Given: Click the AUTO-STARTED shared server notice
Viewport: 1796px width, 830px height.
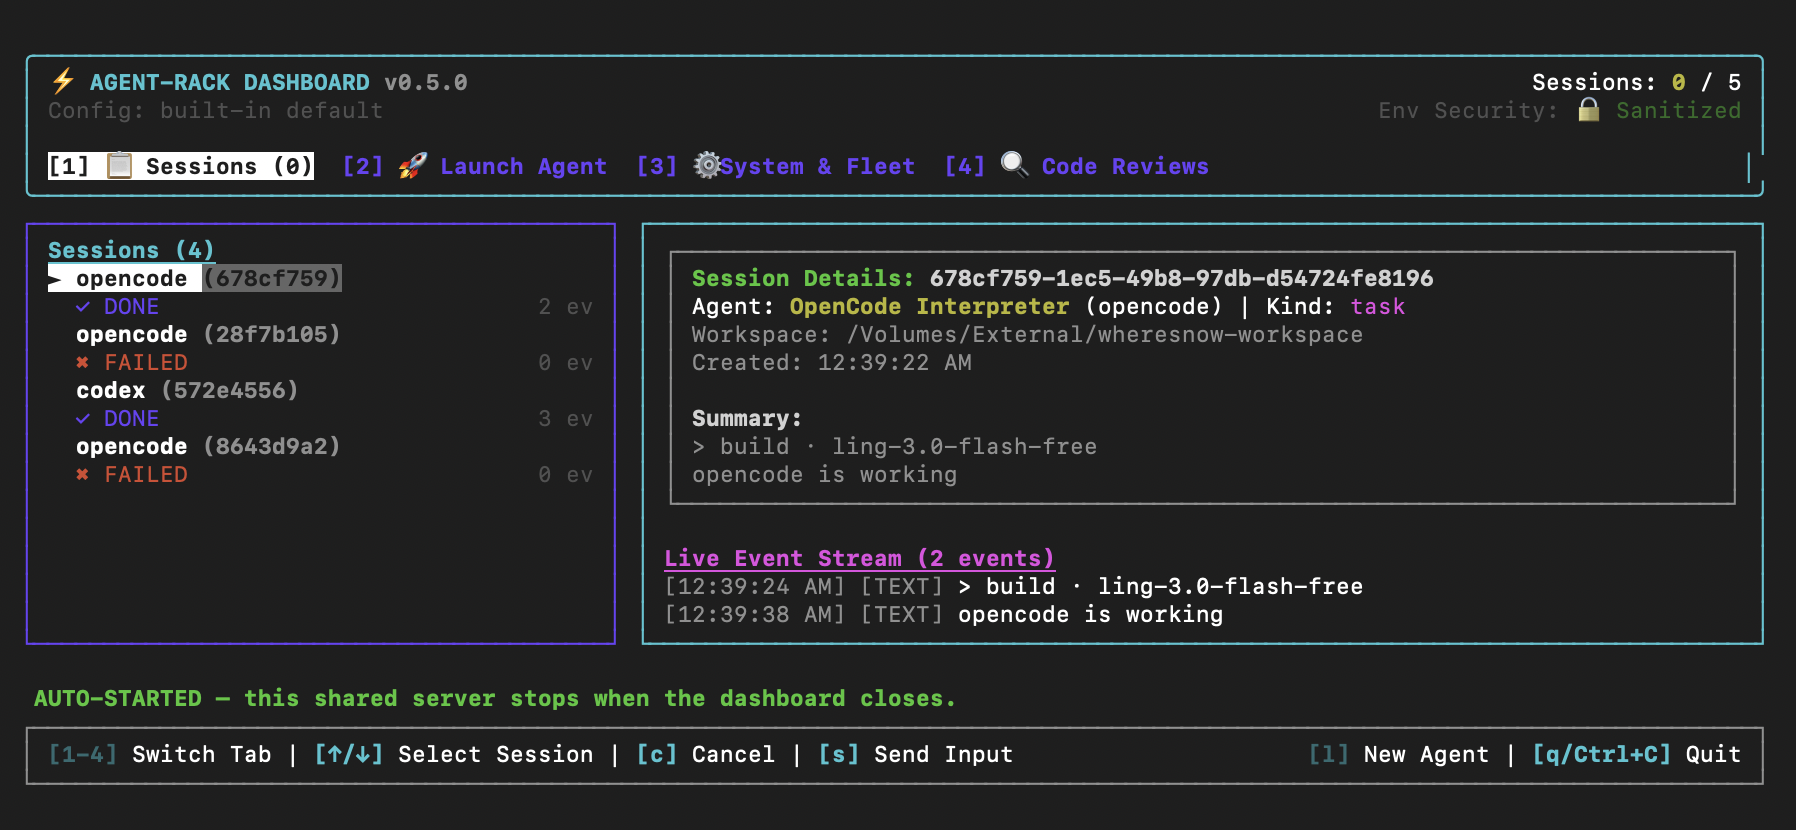Looking at the screenshot, I should click(495, 698).
